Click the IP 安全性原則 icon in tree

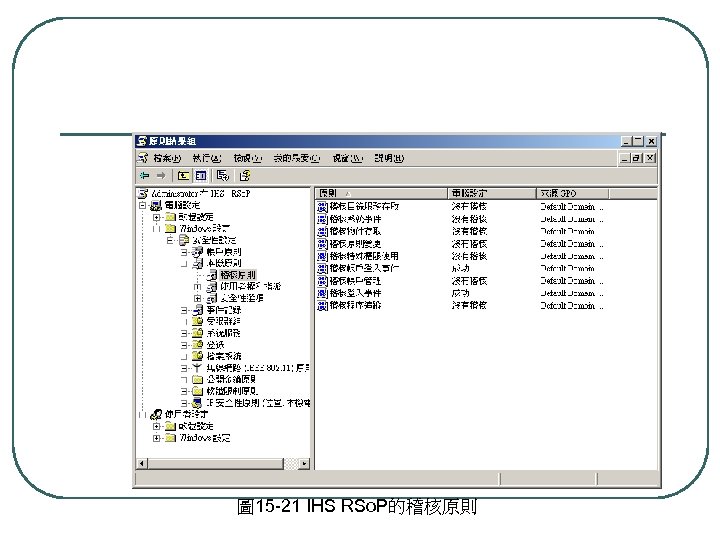[197, 403]
